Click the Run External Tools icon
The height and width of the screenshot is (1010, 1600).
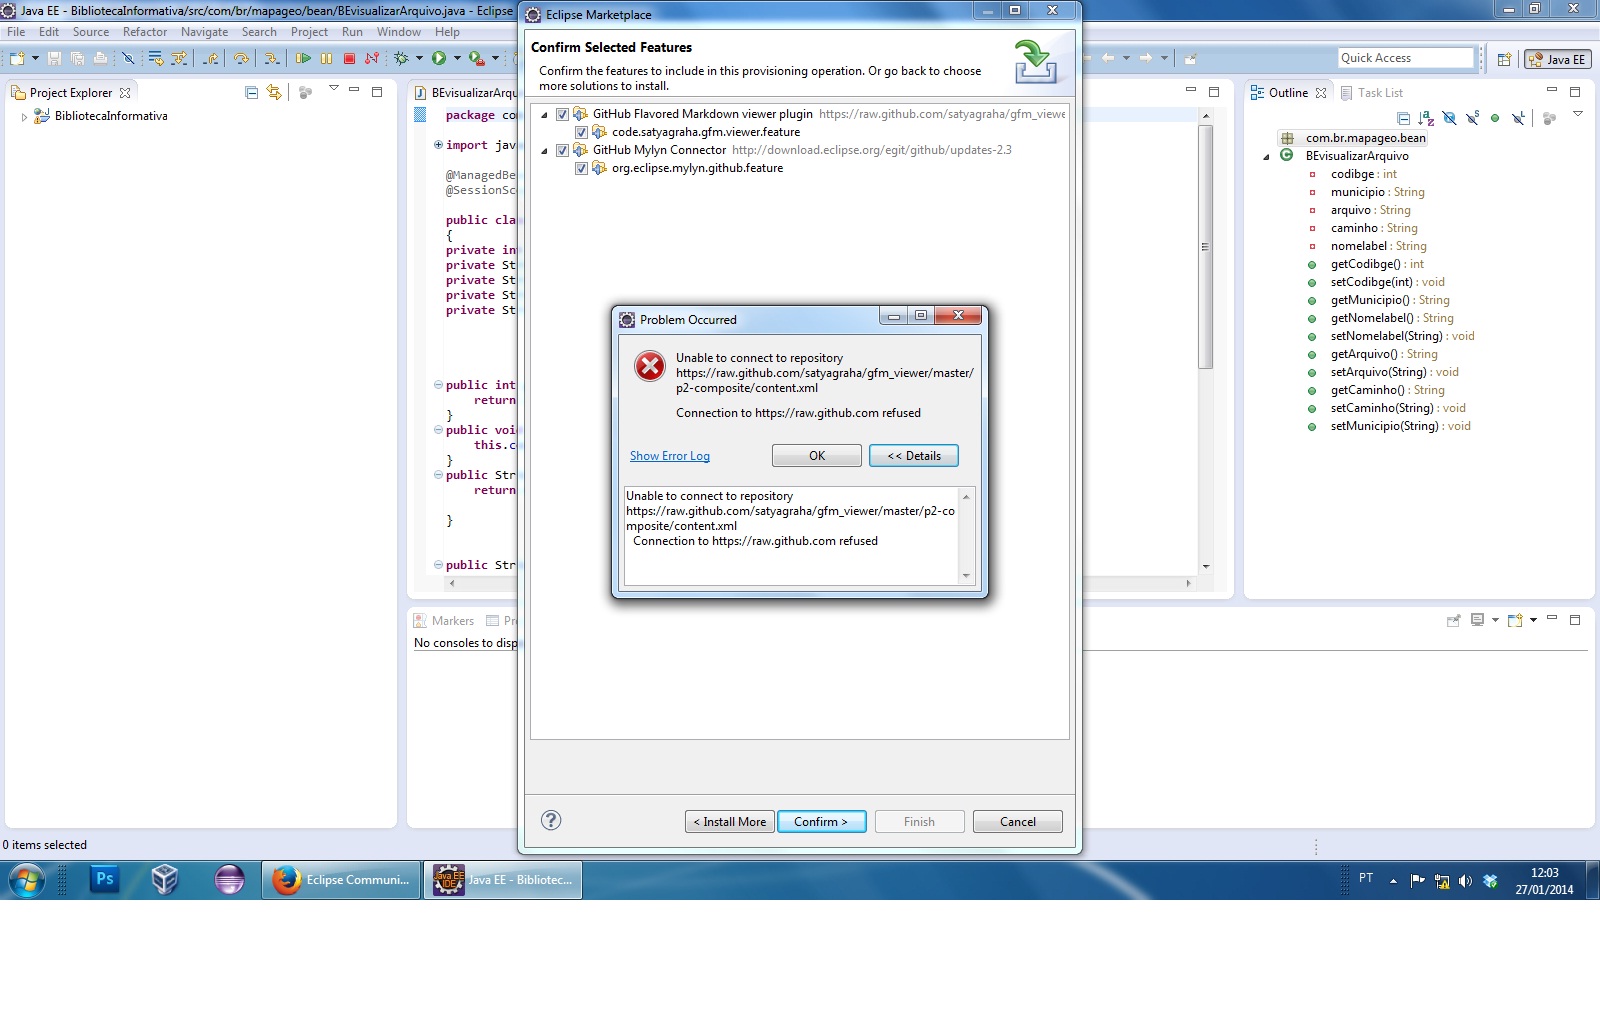(x=477, y=58)
